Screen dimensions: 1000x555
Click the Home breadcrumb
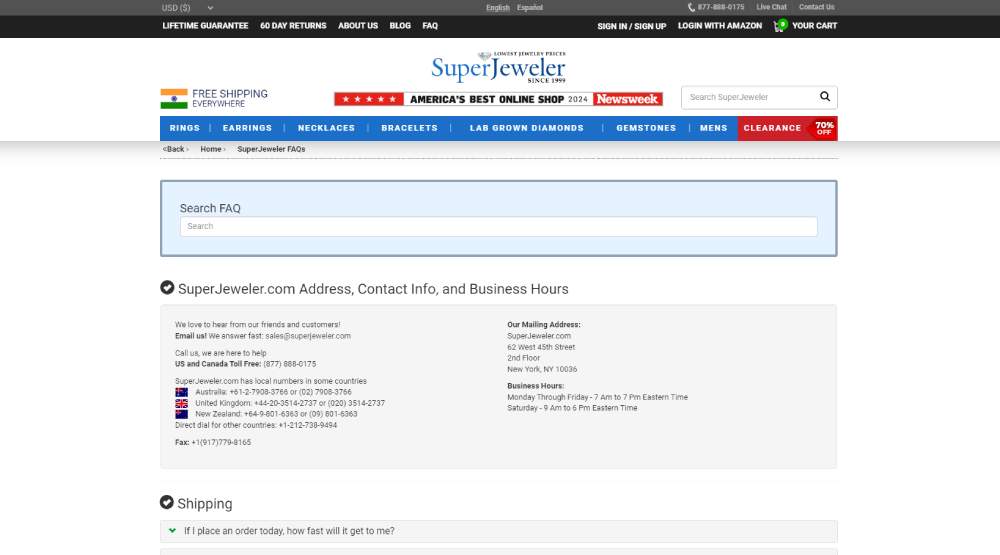pyautogui.click(x=210, y=149)
